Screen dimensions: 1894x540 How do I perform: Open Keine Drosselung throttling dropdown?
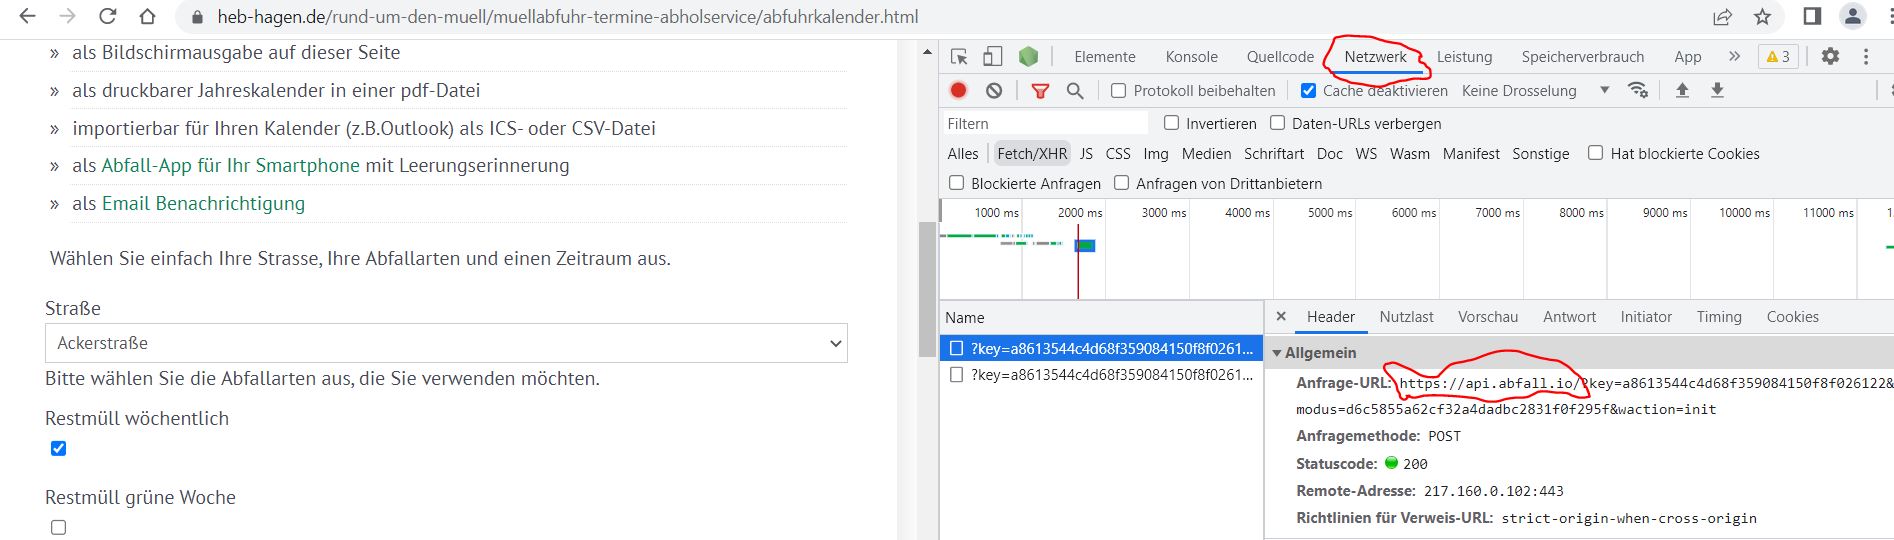(x=1535, y=91)
